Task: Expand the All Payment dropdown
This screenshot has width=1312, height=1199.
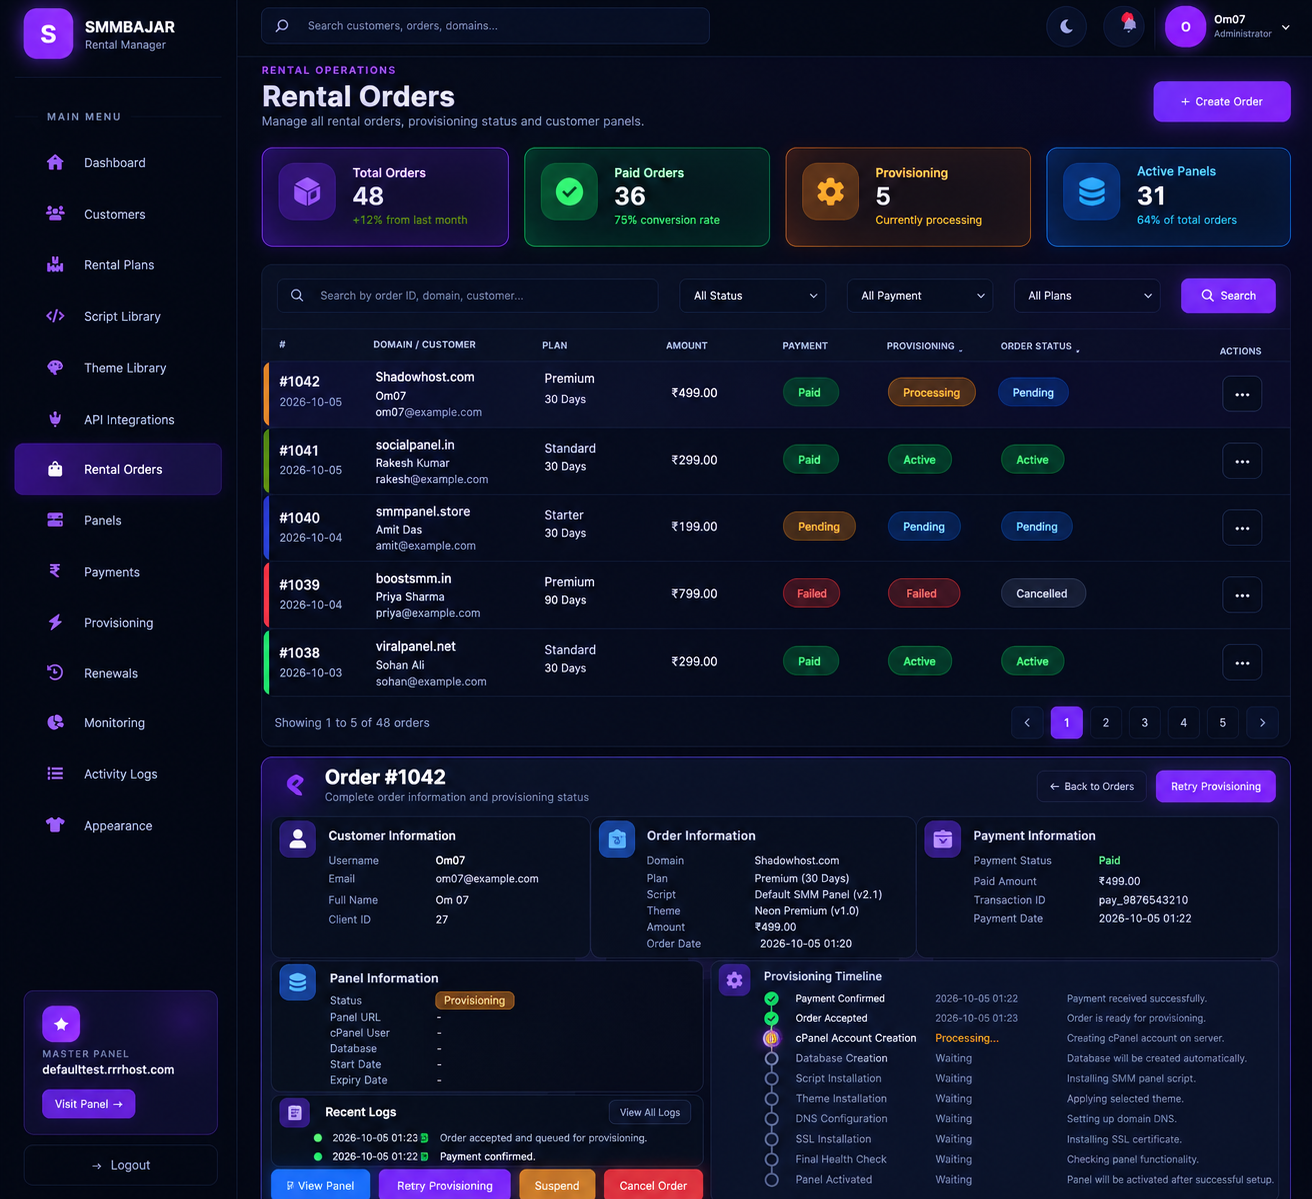Action: [920, 296]
